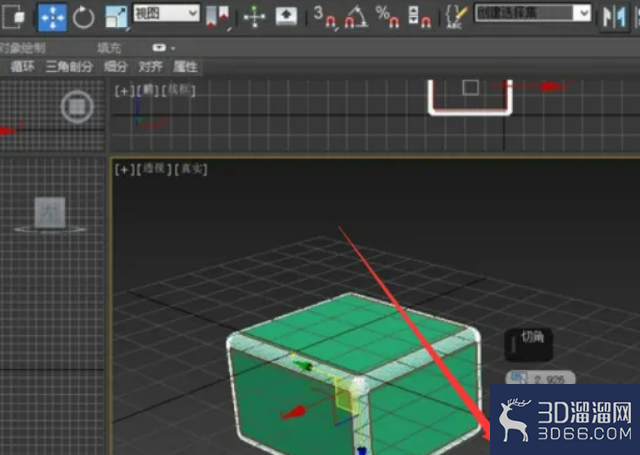Click the chamfer amount field 2.926
The width and height of the screenshot is (640, 455).
[x=549, y=380]
